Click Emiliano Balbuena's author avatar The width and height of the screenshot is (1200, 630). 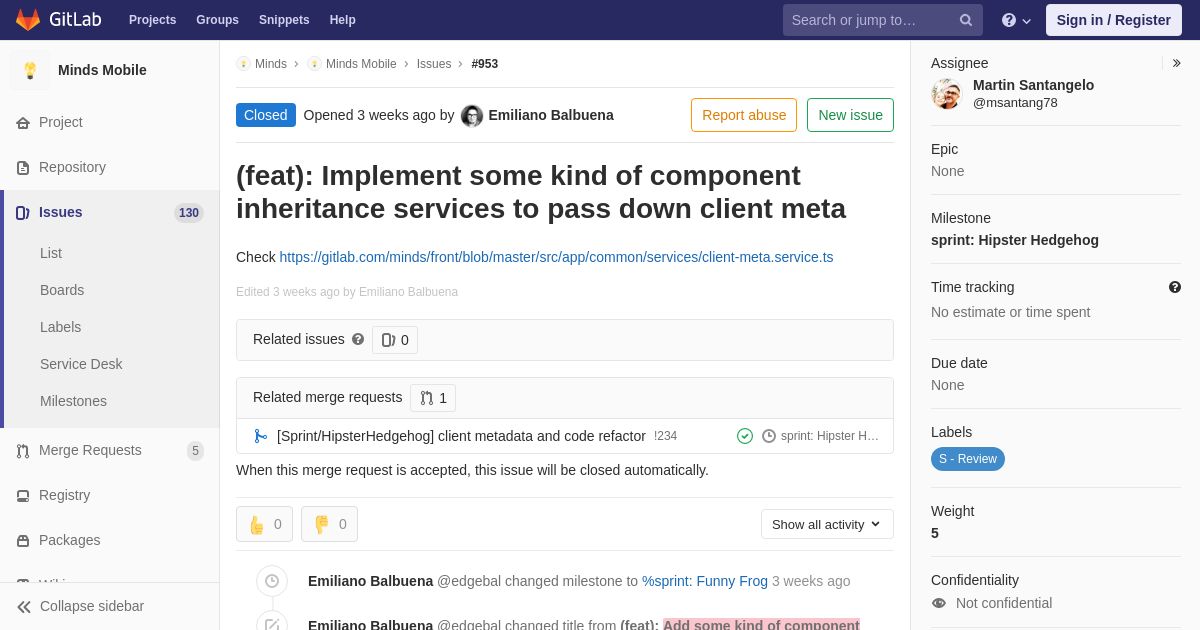point(472,116)
